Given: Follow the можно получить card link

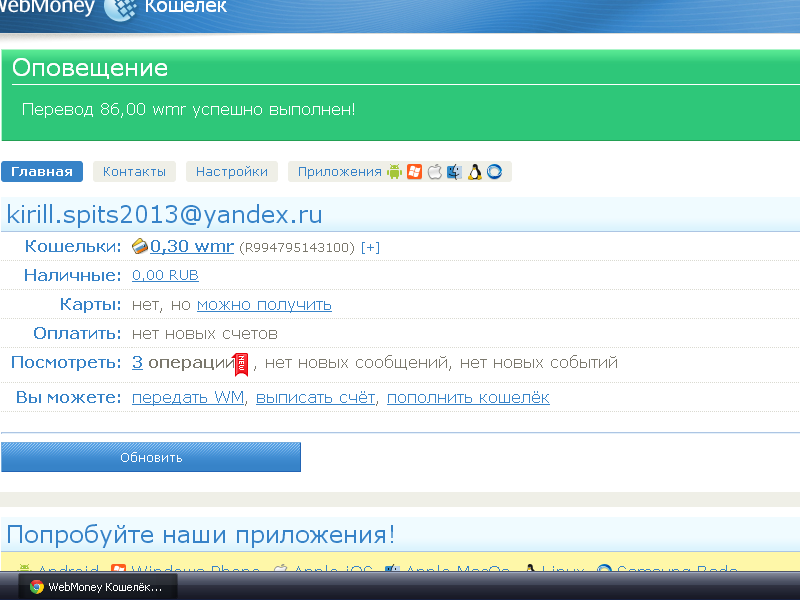Looking at the screenshot, I should [x=264, y=305].
